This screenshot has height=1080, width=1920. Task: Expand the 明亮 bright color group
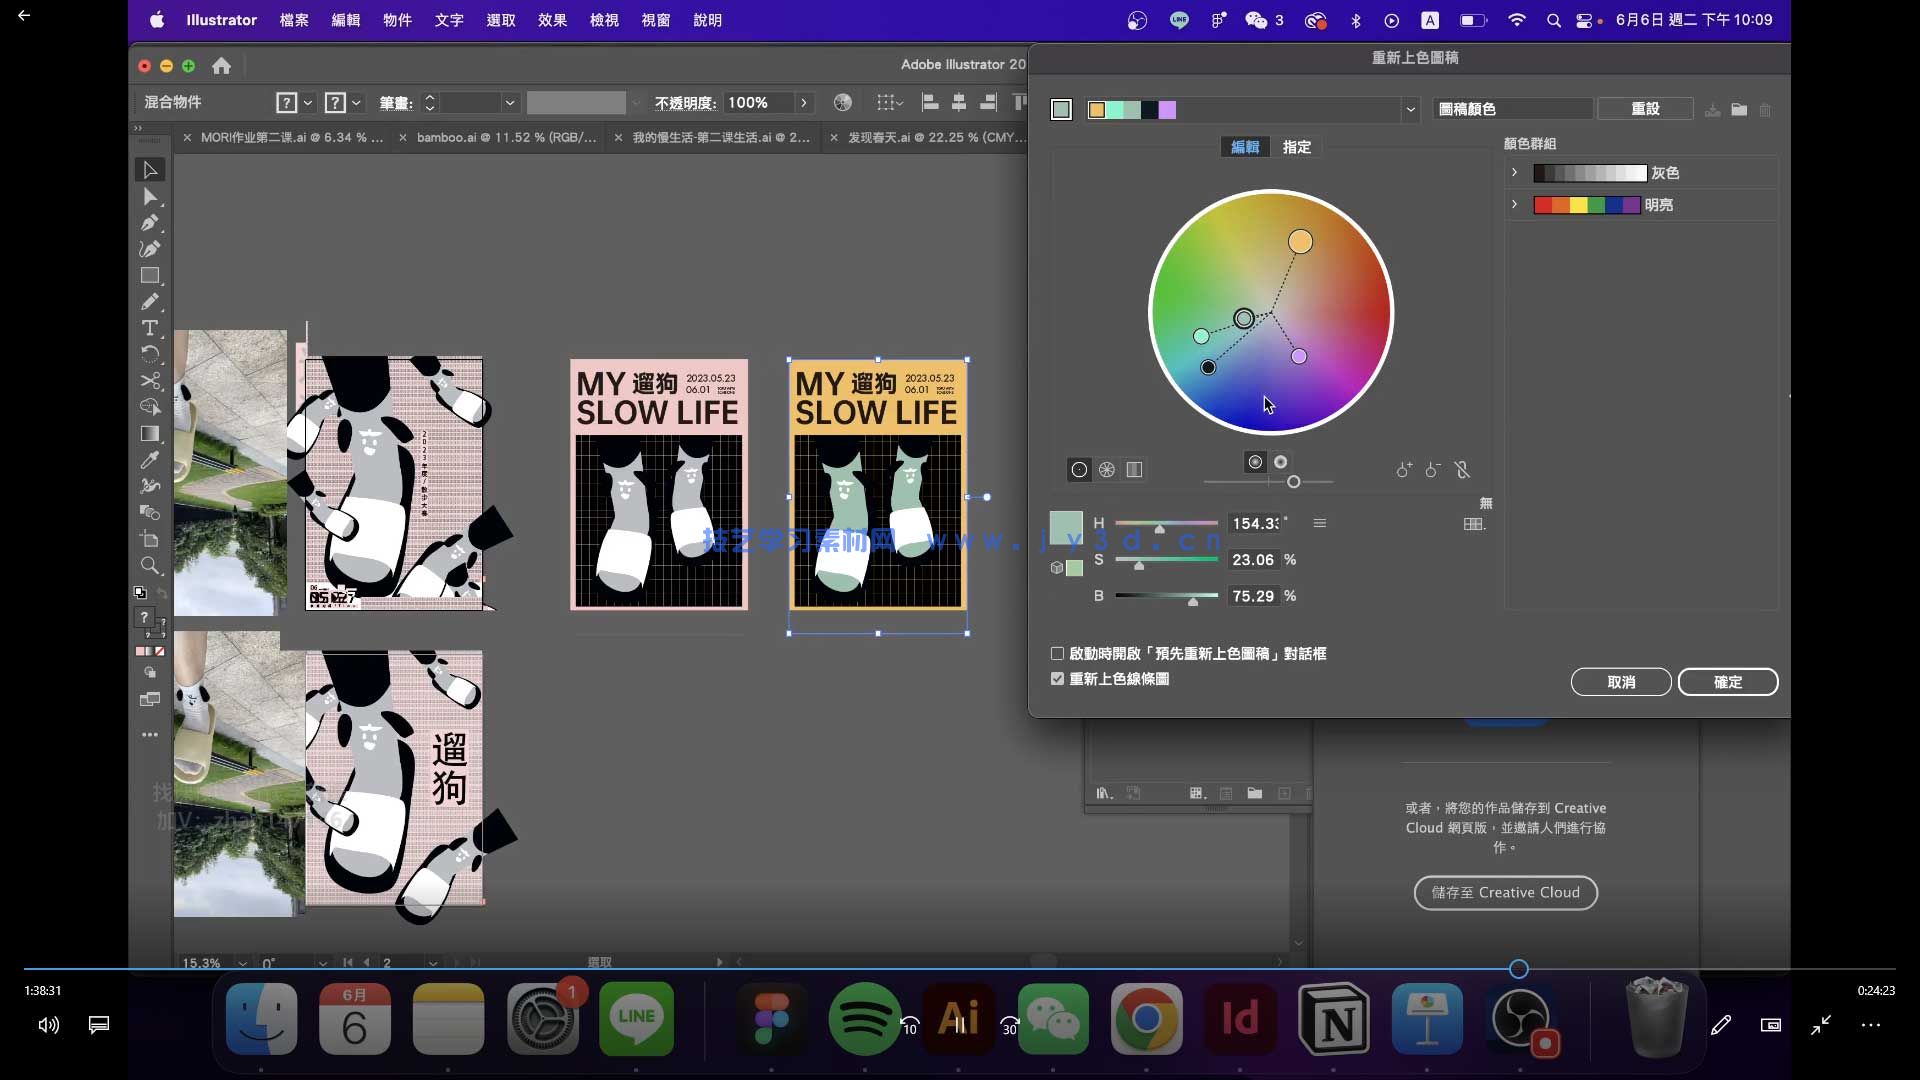(1514, 205)
